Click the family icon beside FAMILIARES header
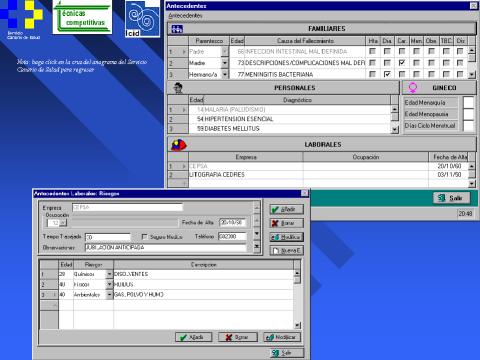480x360 pixels. (177, 29)
